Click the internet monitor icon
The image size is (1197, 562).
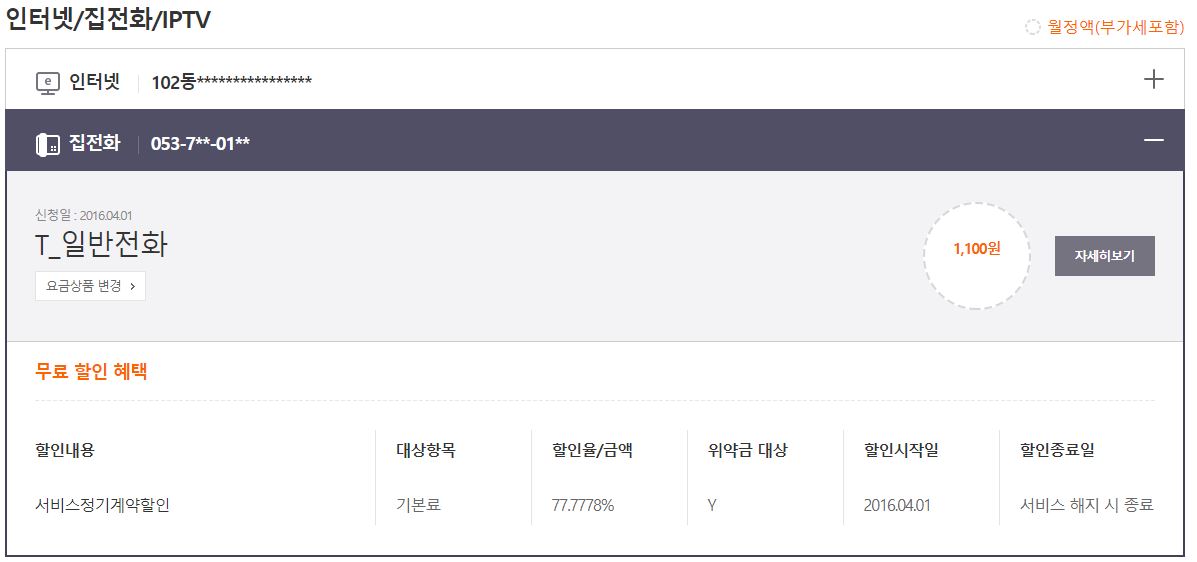pyautogui.click(x=48, y=82)
